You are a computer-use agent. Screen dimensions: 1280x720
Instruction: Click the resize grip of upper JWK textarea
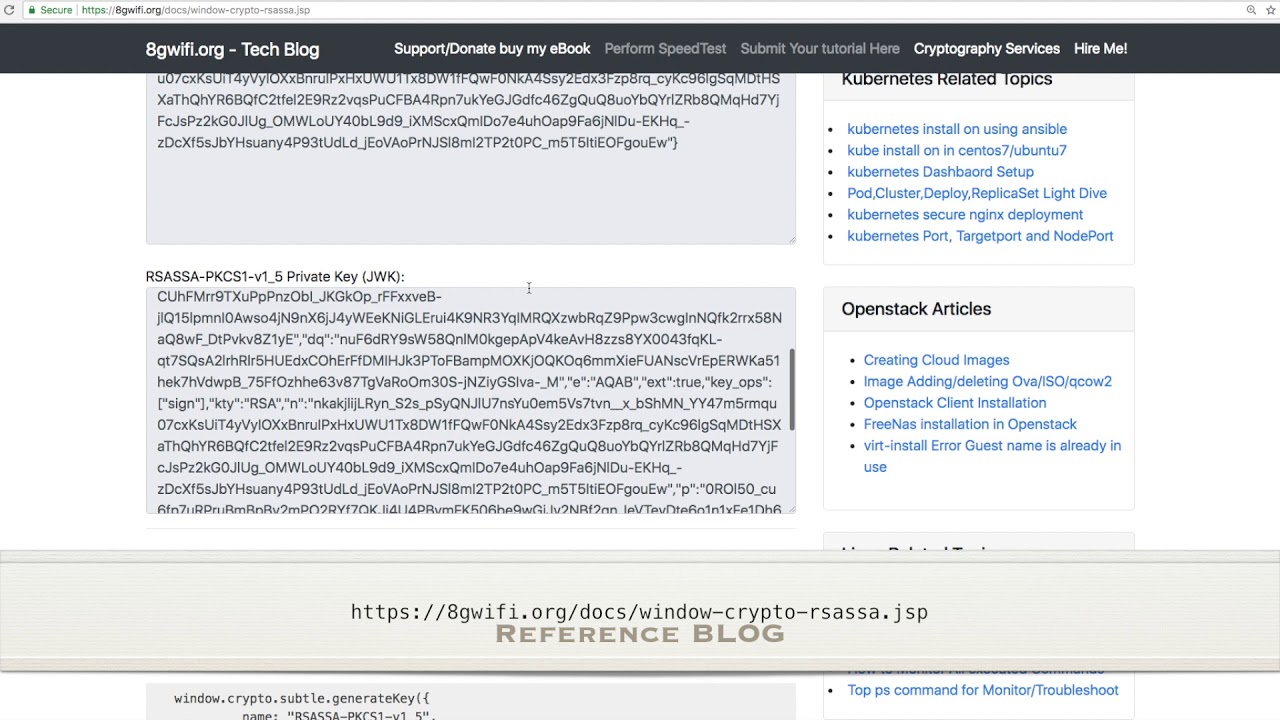(x=790, y=238)
